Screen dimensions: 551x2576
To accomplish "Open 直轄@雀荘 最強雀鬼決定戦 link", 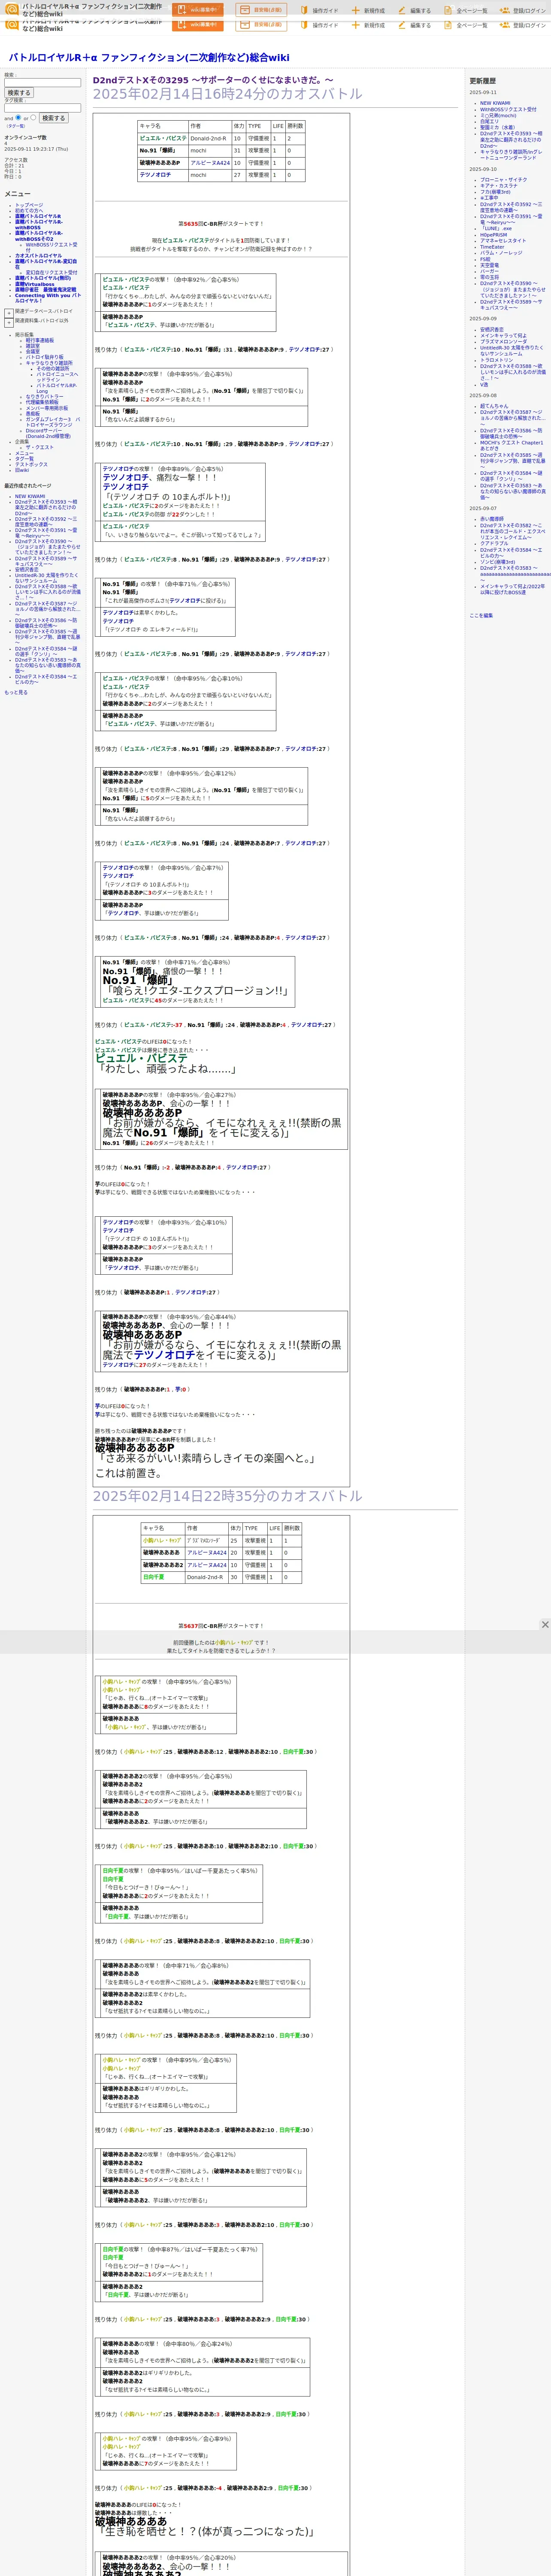I will pos(45,290).
